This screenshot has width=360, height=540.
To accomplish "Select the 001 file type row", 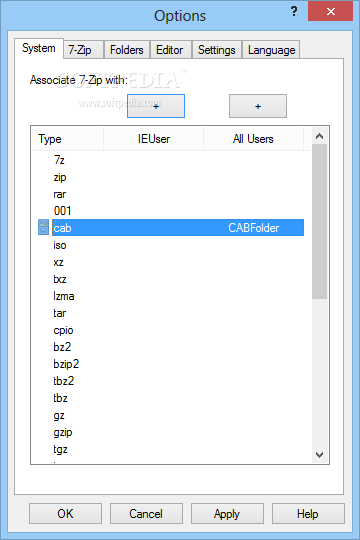I will click(171, 211).
